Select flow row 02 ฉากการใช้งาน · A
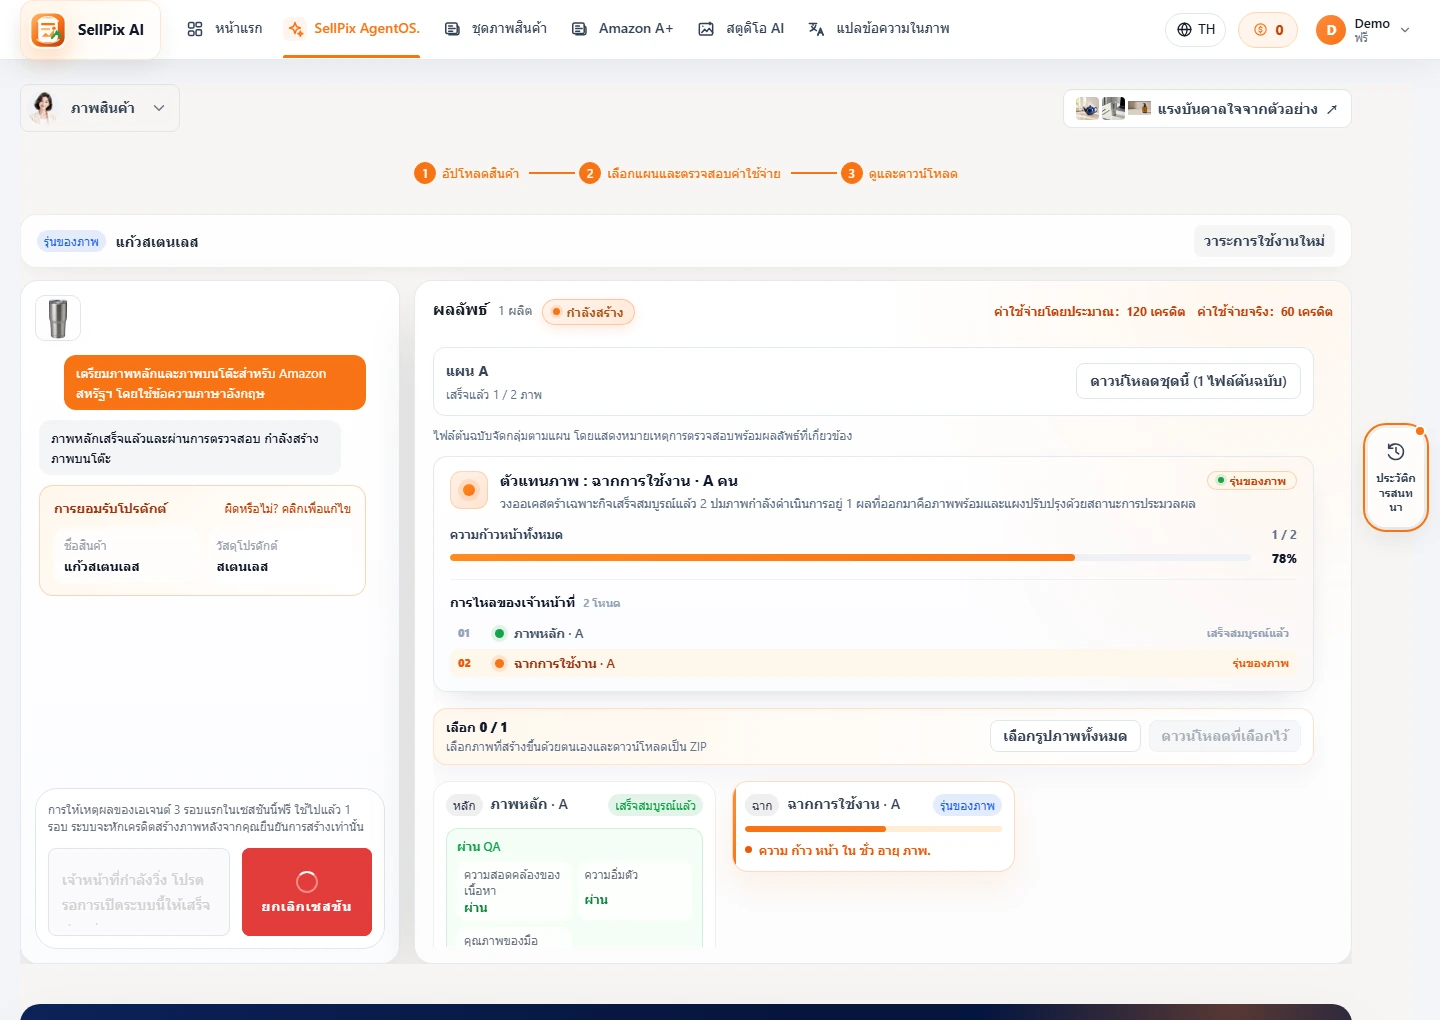The width and height of the screenshot is (1440, 1020). [x=873, y=663]
